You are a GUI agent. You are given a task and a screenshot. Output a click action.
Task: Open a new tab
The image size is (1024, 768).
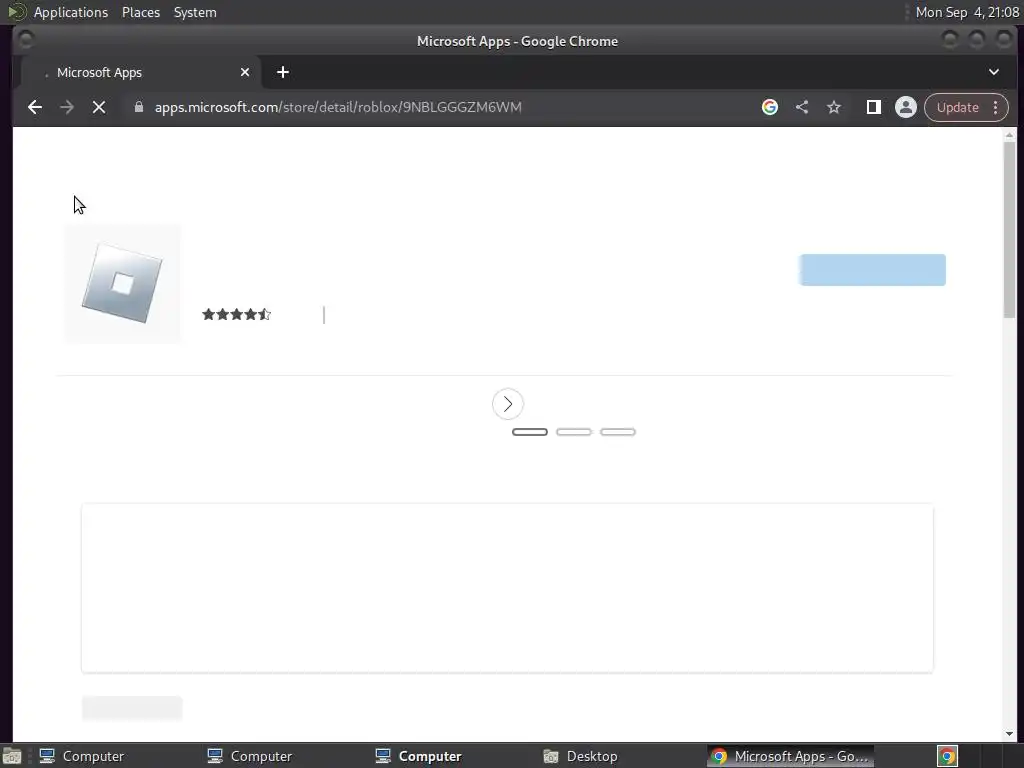coord(283,72)
